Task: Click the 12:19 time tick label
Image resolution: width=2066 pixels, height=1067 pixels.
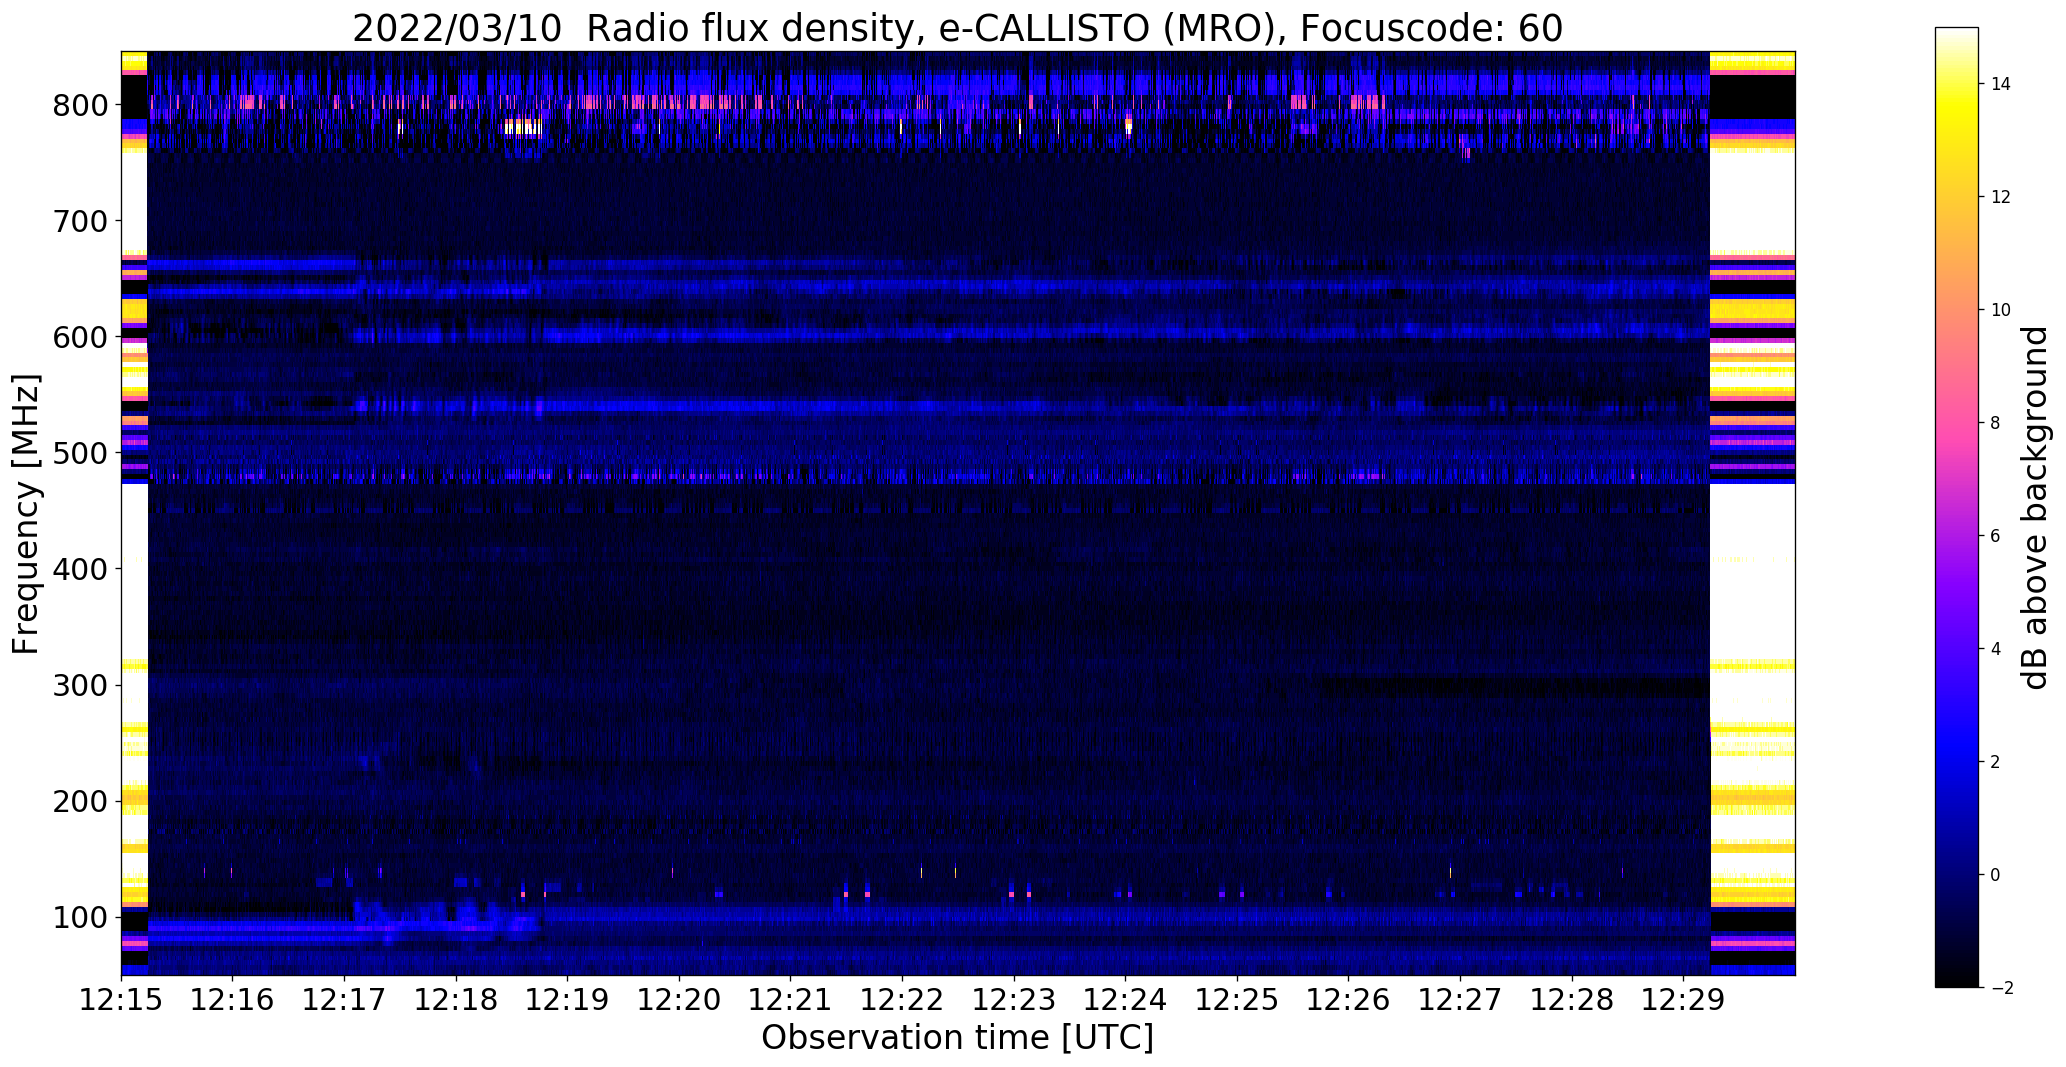Action: click(x=568, y=999)
